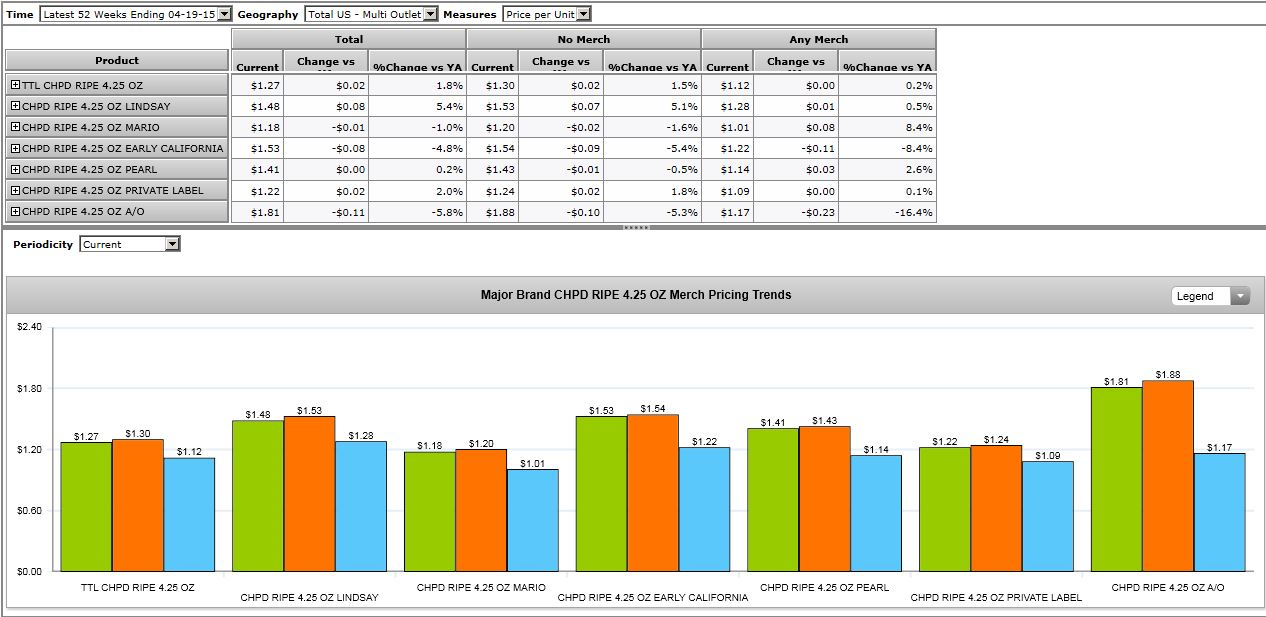This screenshot has height=617, width=1266.
Task: Expand the PRIVATE LABEL product row
Action: (x=15, y=191)
